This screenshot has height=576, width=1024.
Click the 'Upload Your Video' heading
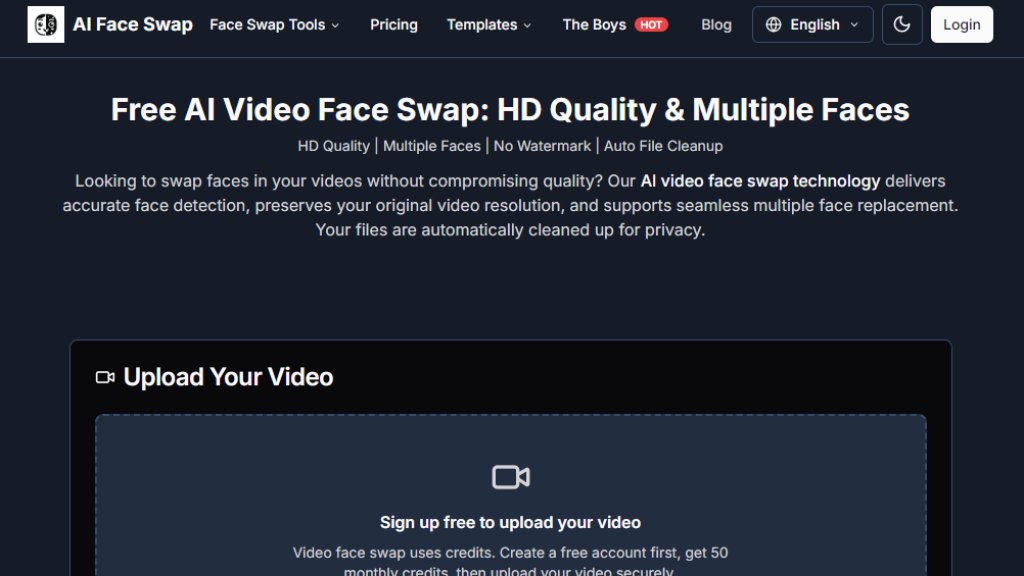pos(228,377)
